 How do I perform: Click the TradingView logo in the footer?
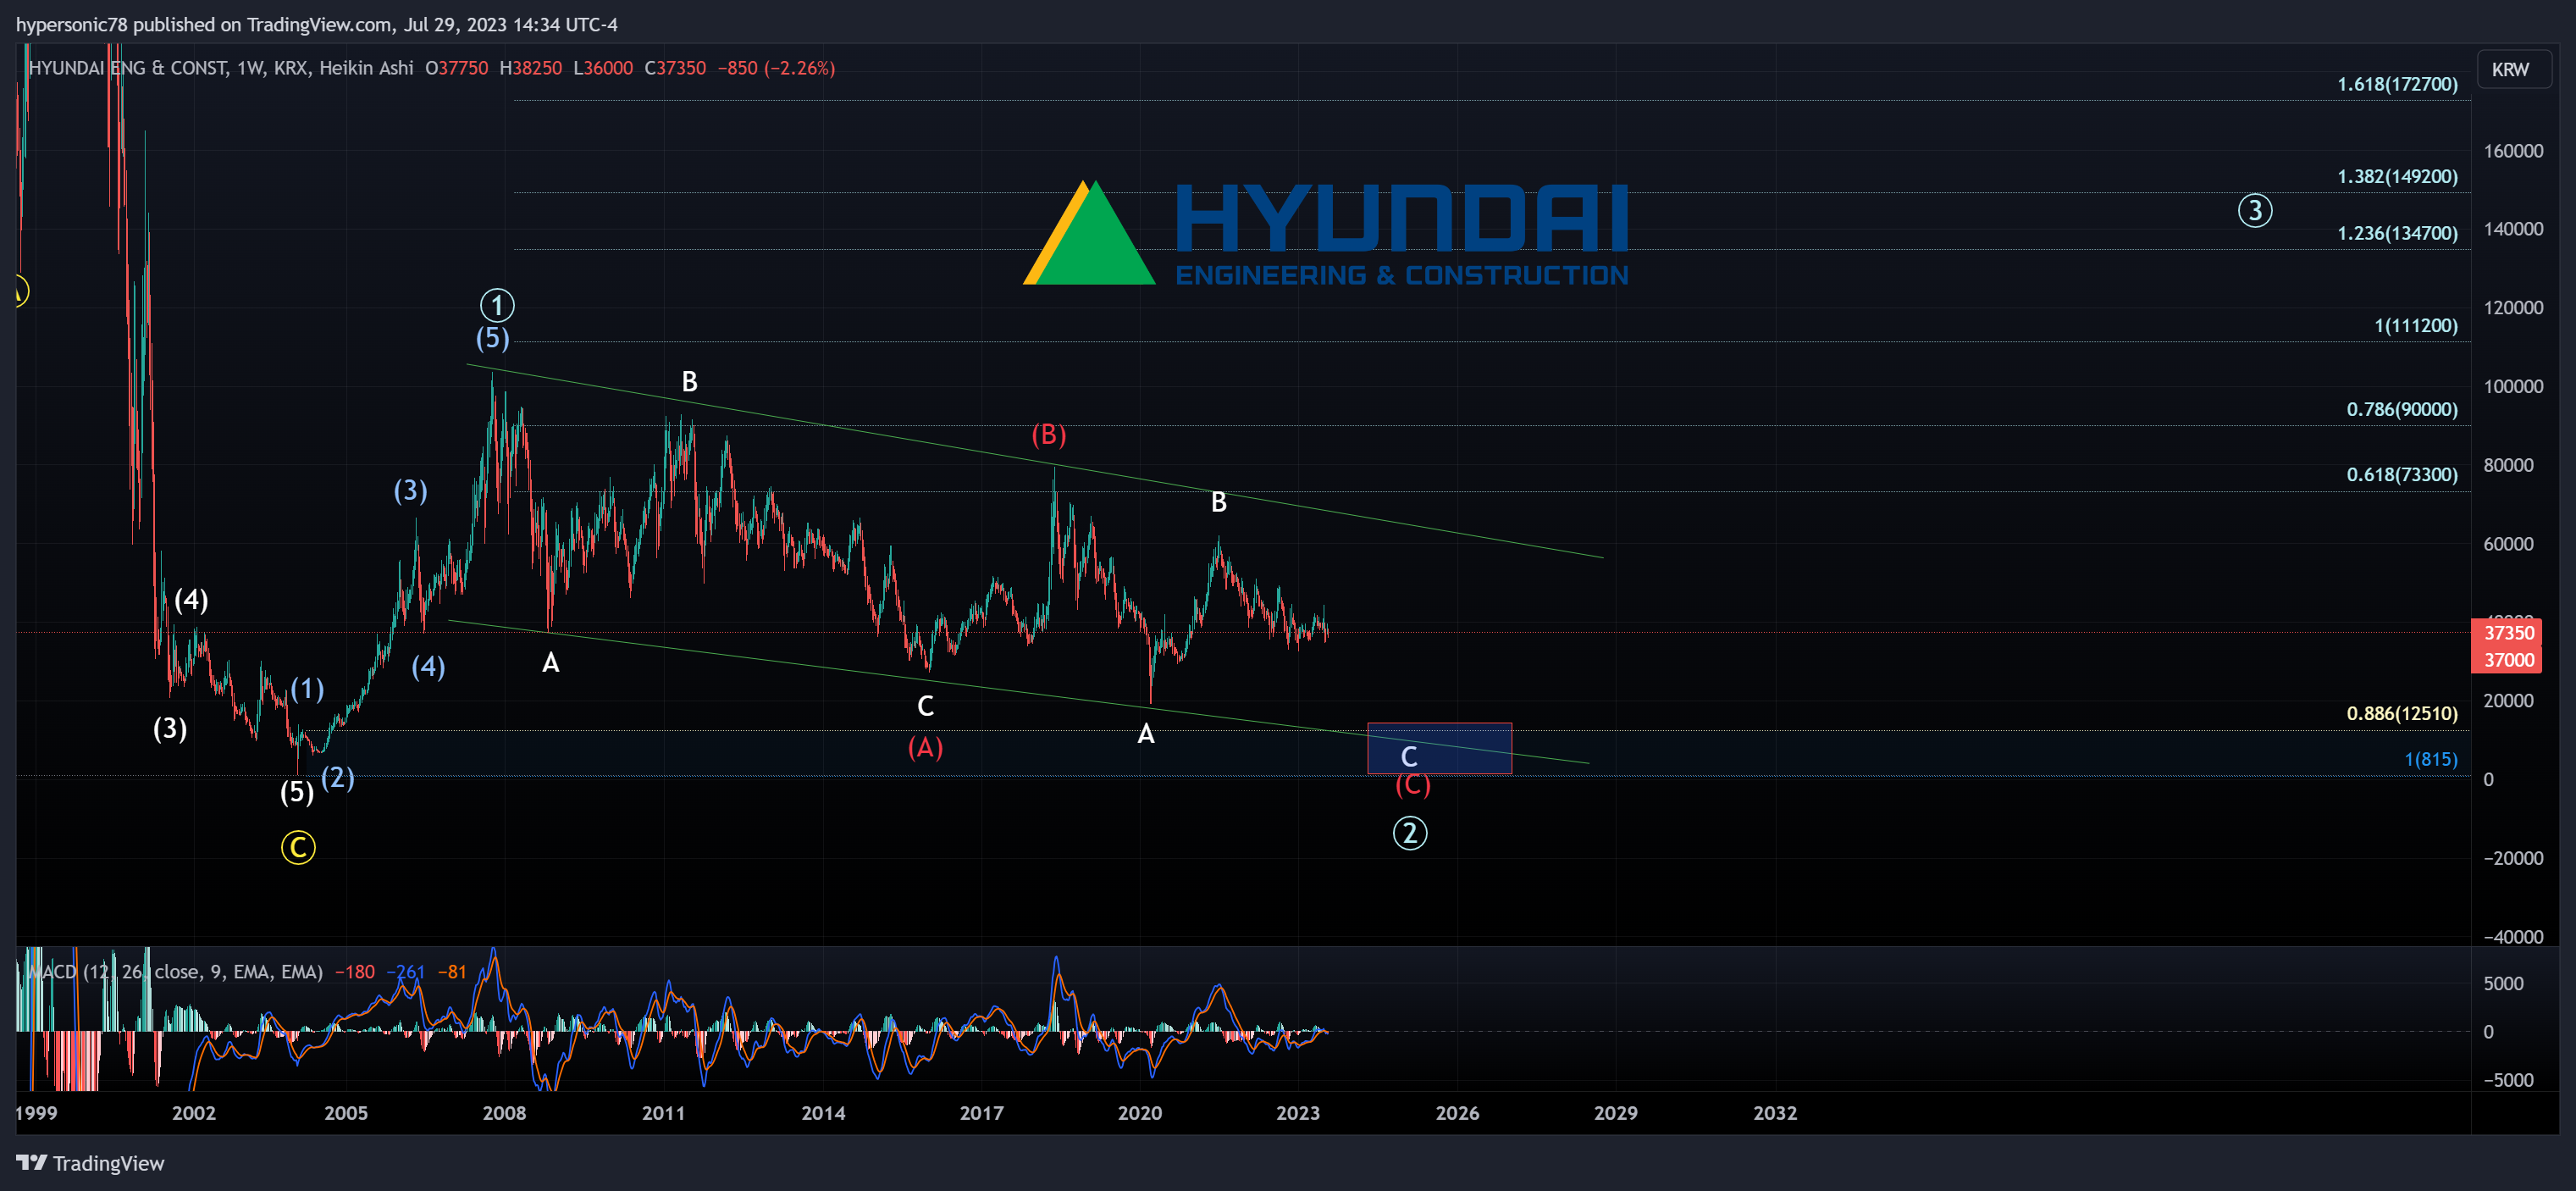[x=90, y=1163]
